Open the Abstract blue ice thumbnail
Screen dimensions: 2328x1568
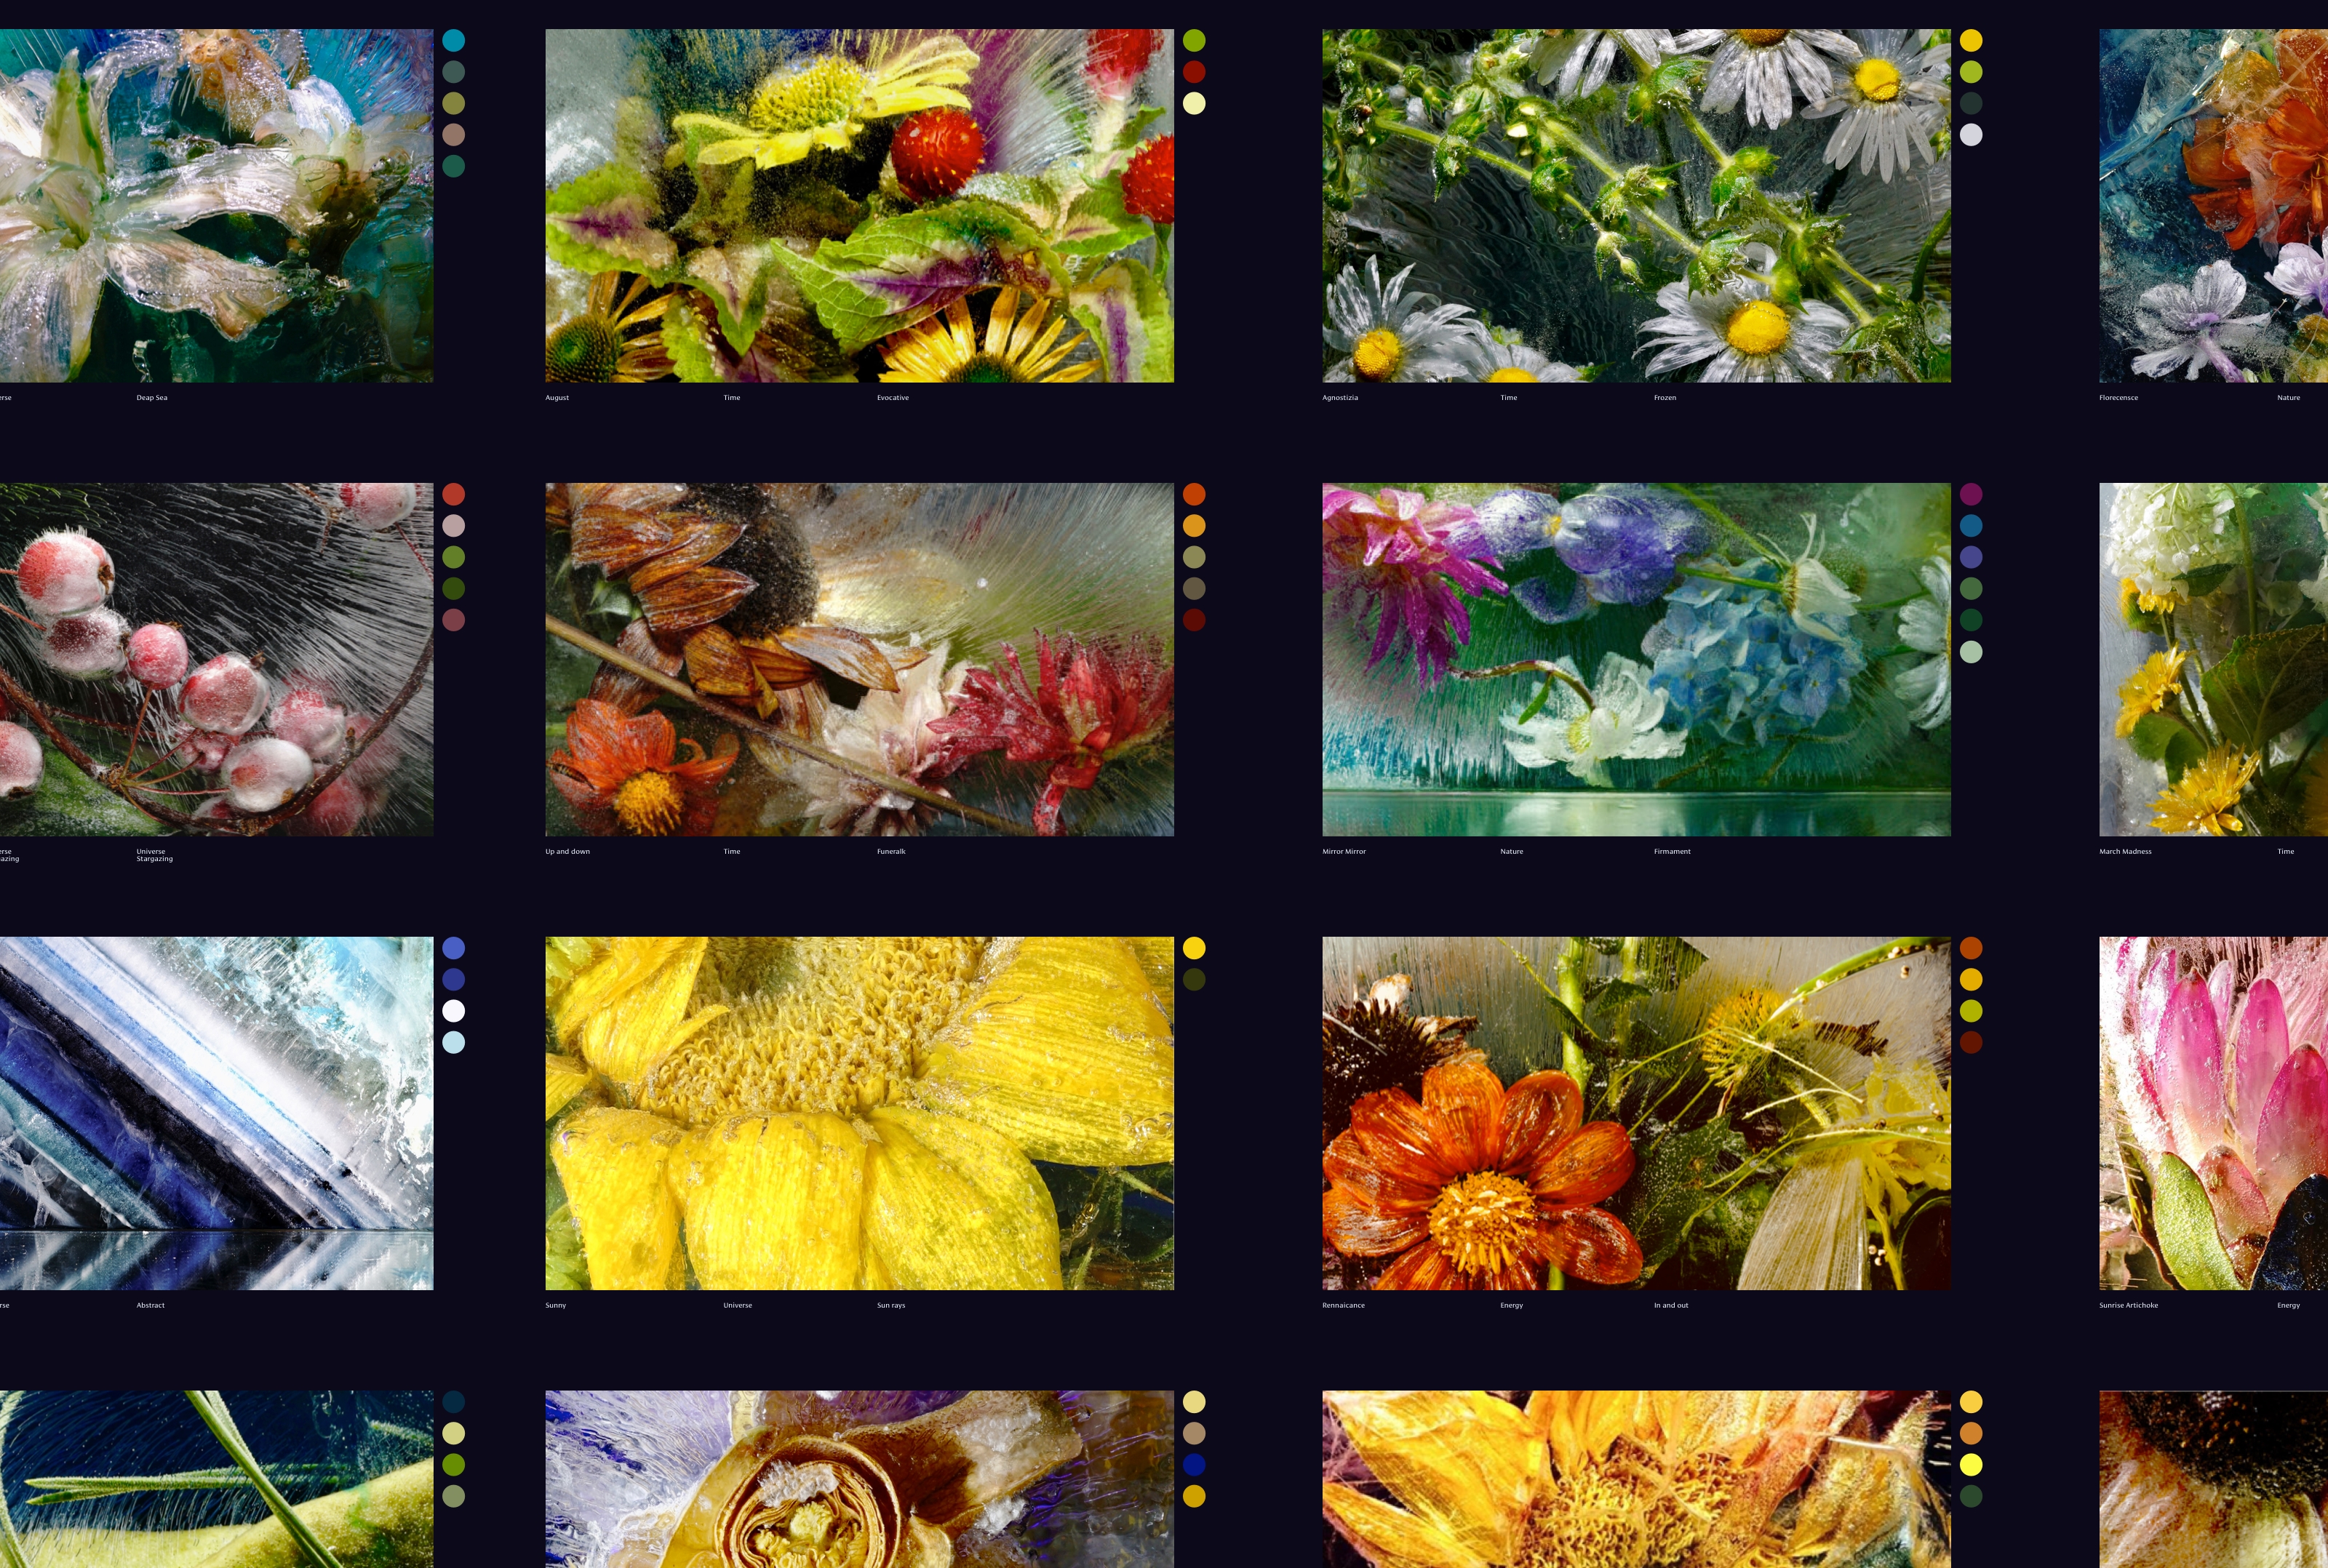(x=216, y=1113)
